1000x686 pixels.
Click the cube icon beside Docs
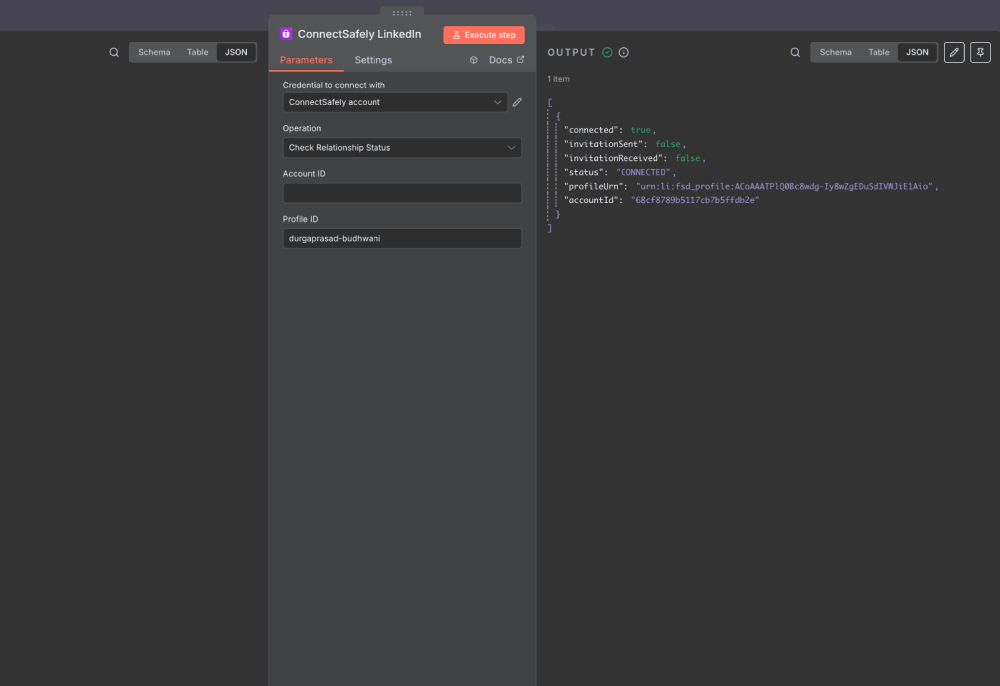point(474,60)
